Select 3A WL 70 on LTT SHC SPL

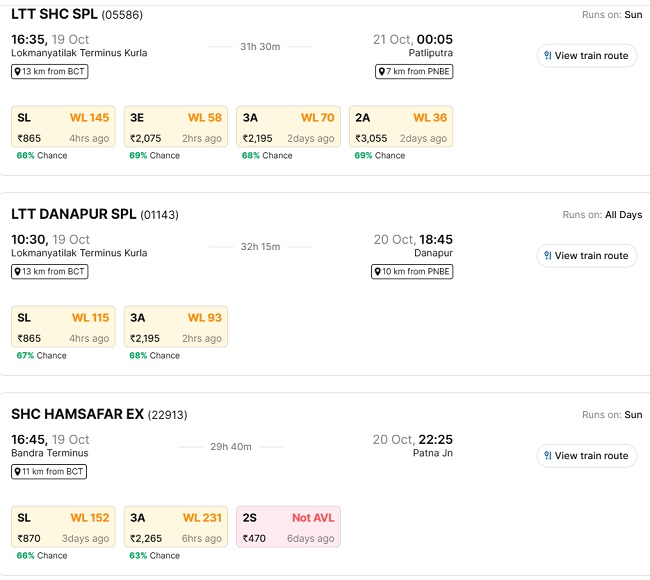point(288,127)
